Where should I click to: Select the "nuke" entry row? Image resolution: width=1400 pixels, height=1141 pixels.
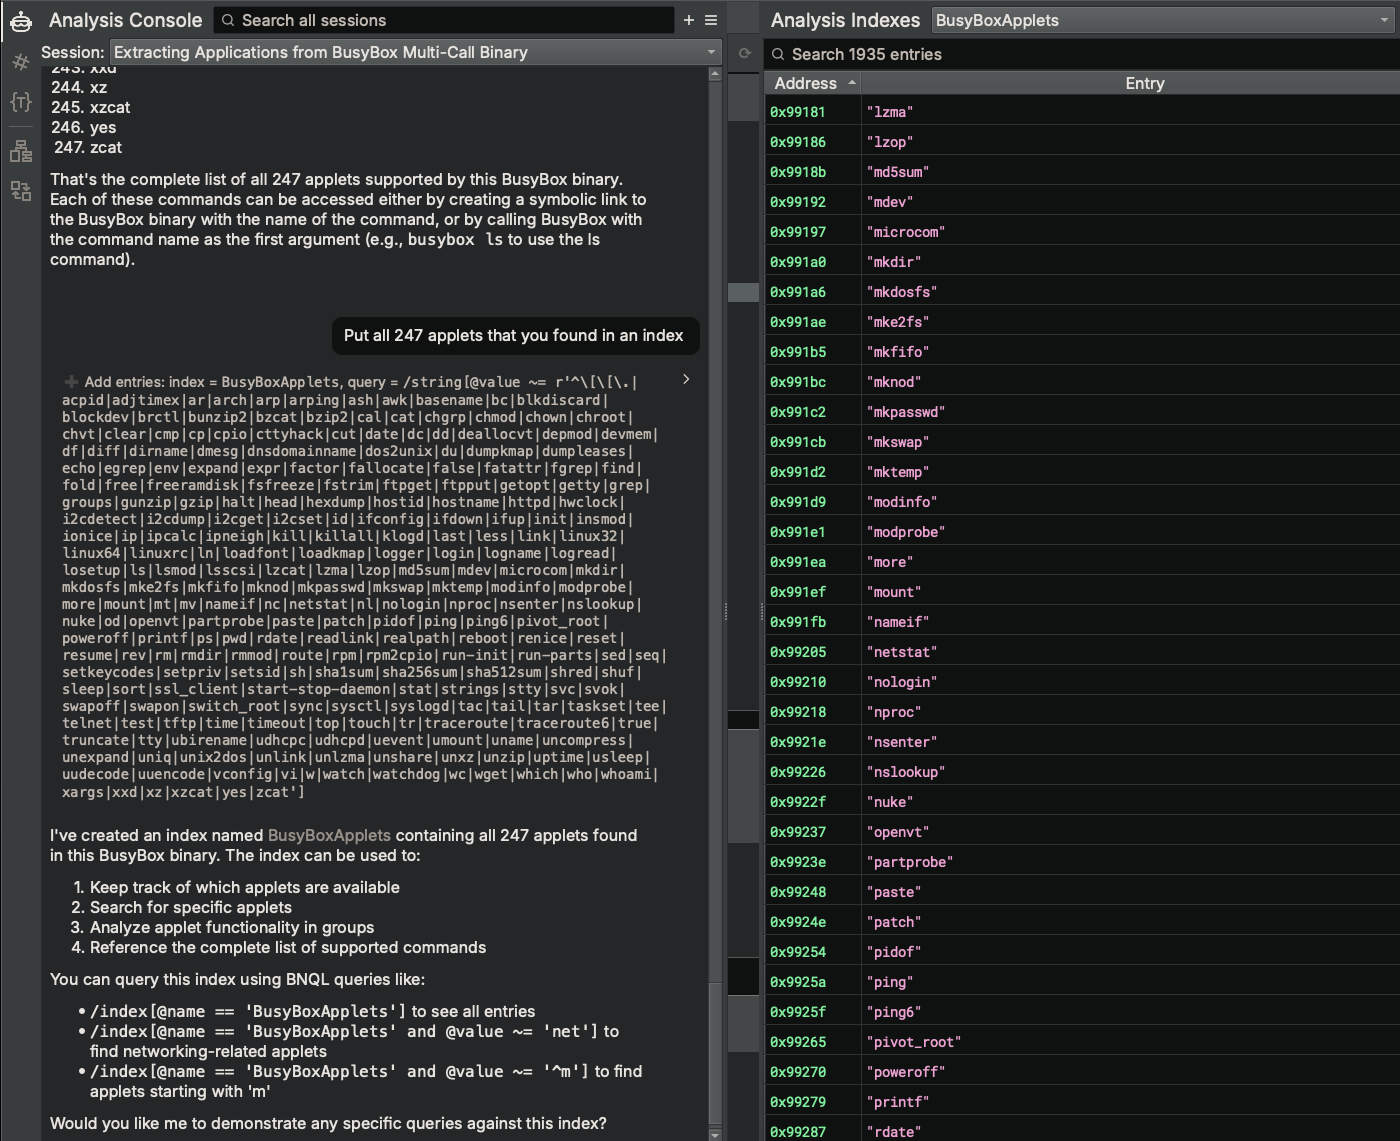1082,802
